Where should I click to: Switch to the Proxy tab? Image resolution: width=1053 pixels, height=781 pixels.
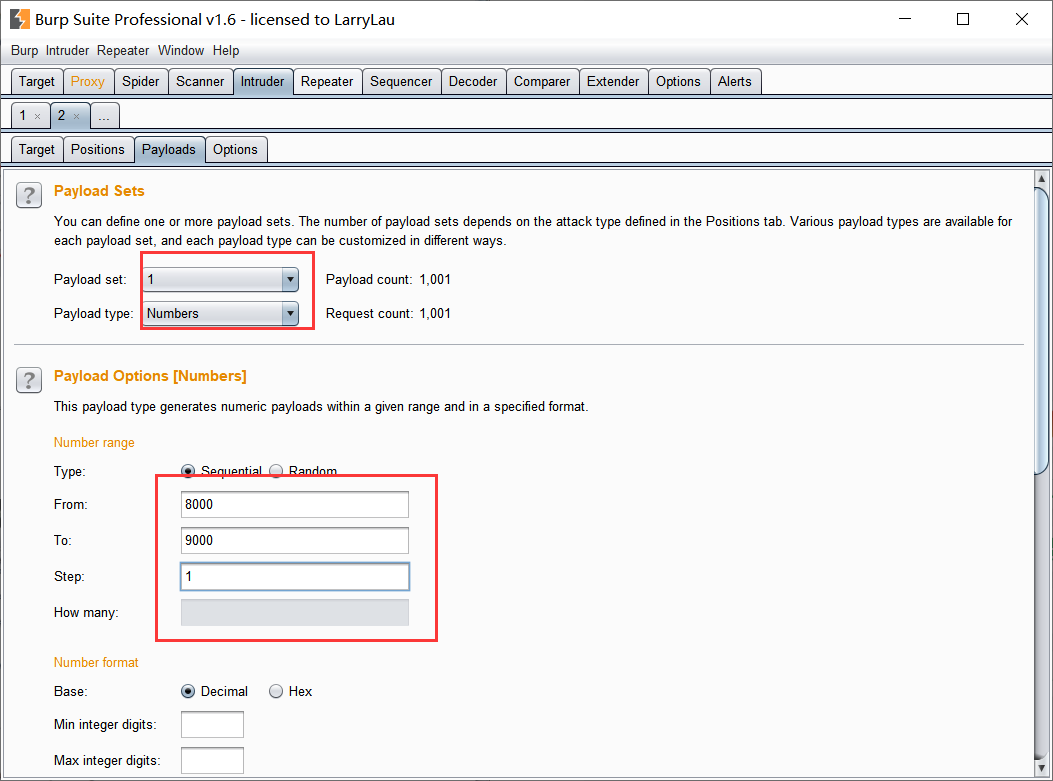click(88, 82)
